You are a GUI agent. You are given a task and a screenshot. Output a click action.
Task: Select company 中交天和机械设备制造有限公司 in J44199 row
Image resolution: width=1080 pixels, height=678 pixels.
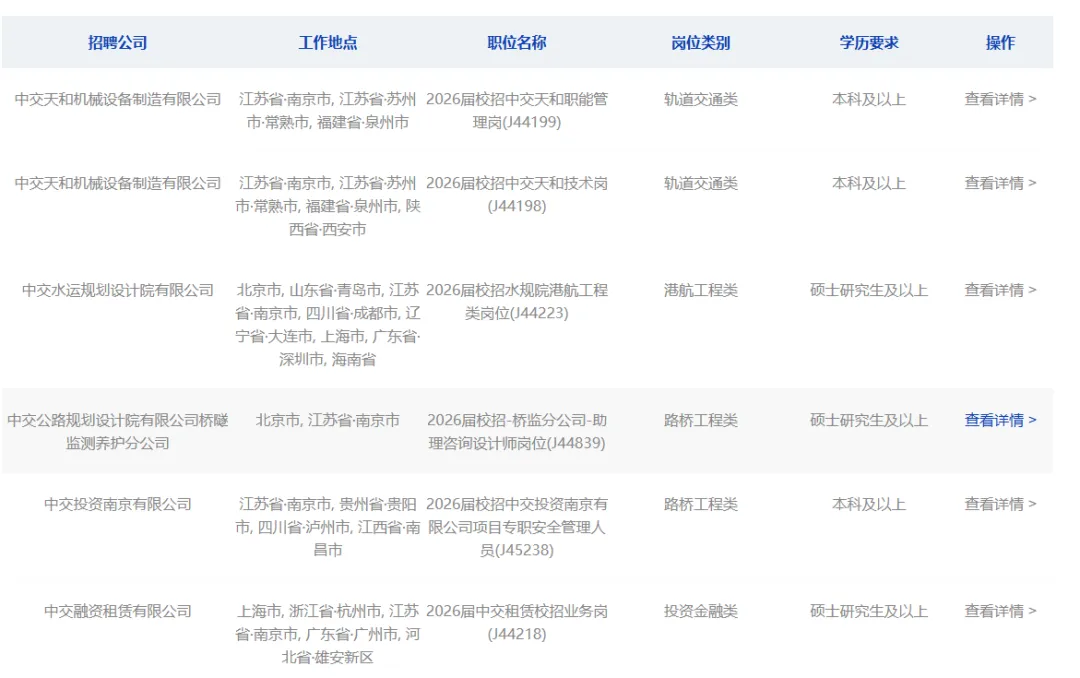point(118,99)
